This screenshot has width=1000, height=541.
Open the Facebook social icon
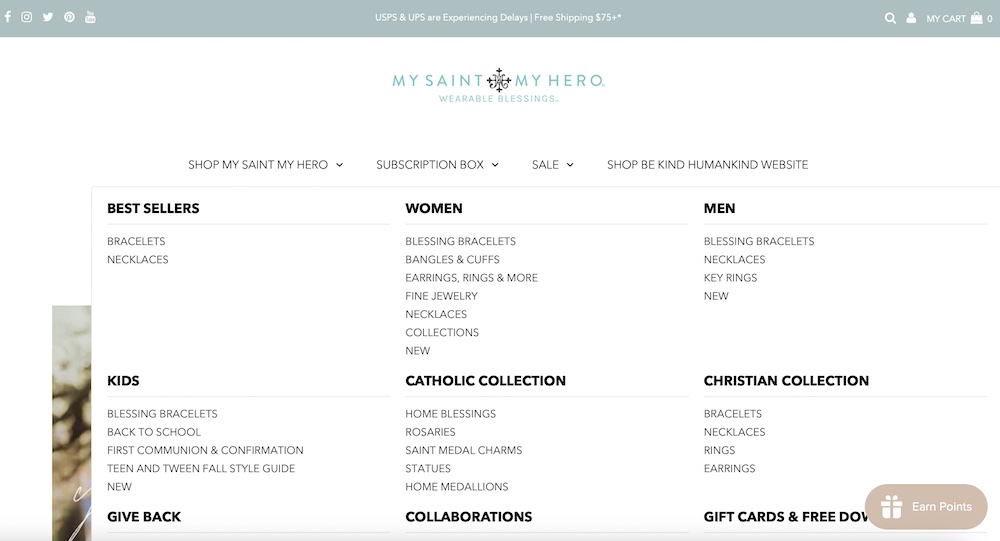coord(8,17)
